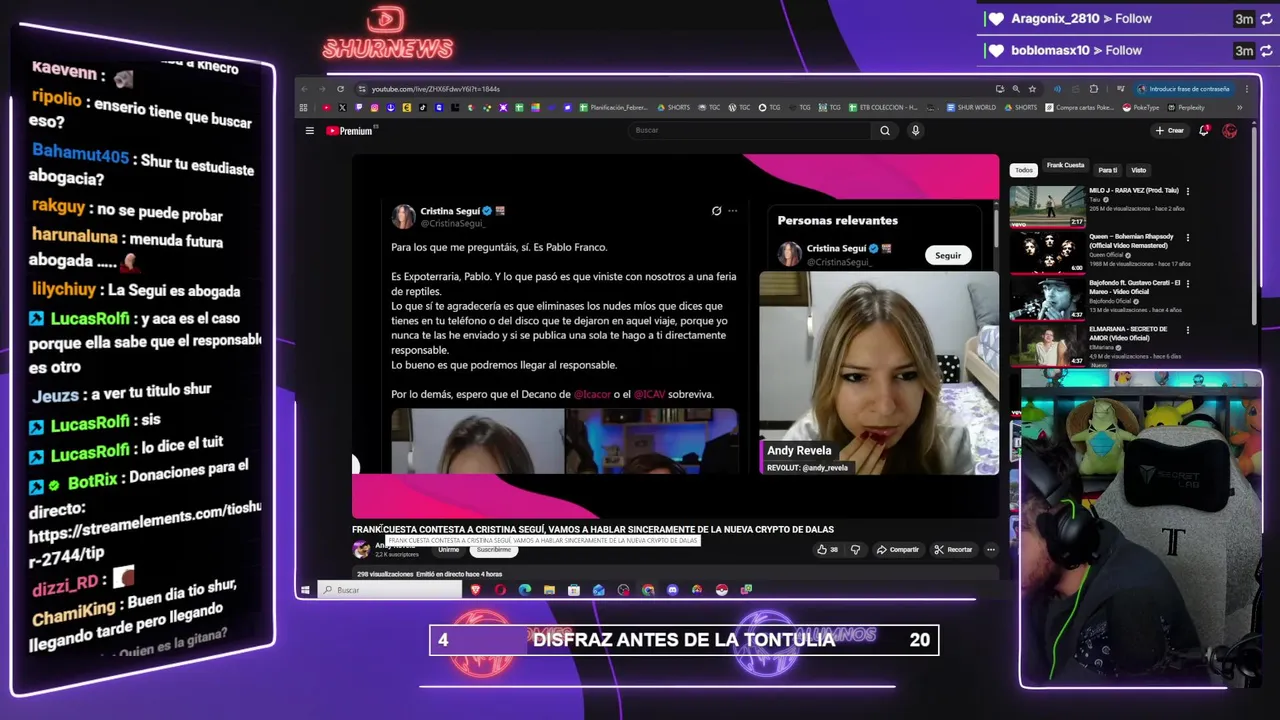Image resolution: width=1280 pixels, height=720 pixels.
Task: Open the tweet's three-dot more menu
Action: (x=732, y=211)
